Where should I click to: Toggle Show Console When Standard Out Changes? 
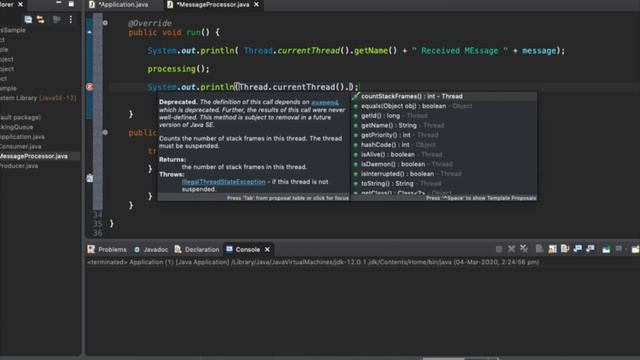578,249
